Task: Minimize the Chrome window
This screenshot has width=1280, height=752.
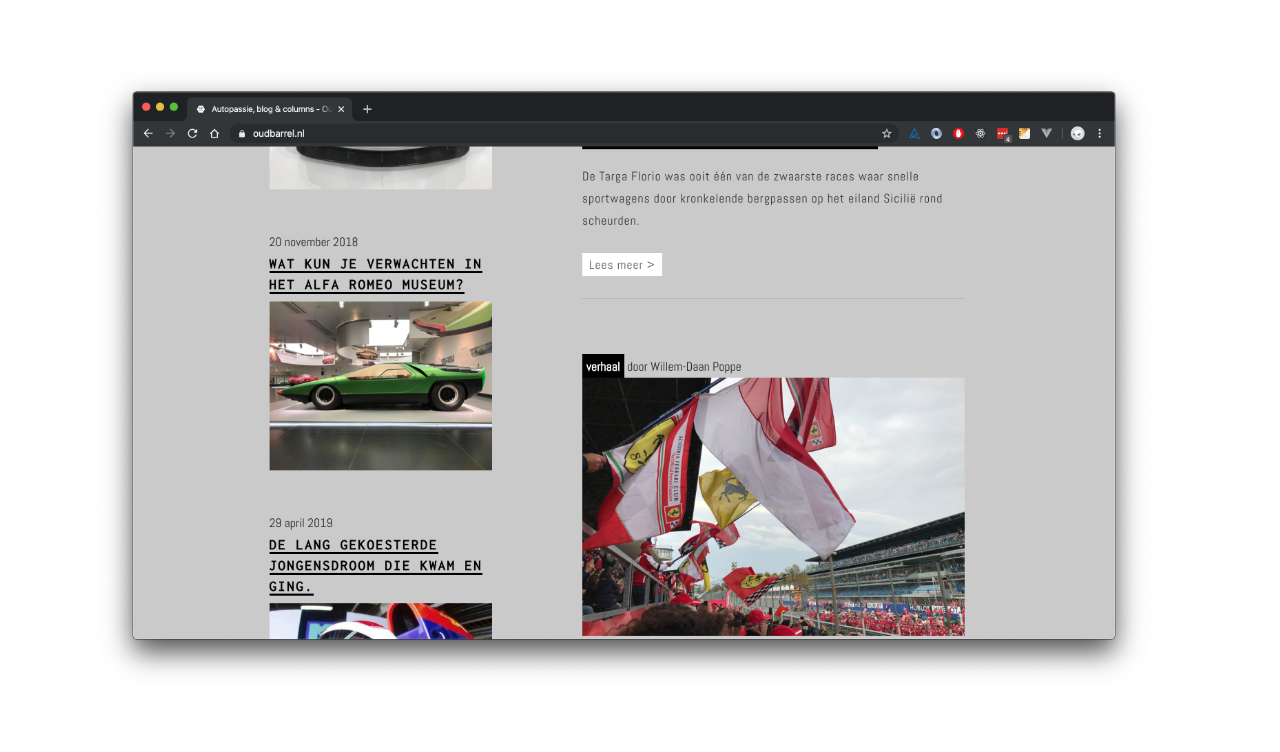Action: click(160, 107)
